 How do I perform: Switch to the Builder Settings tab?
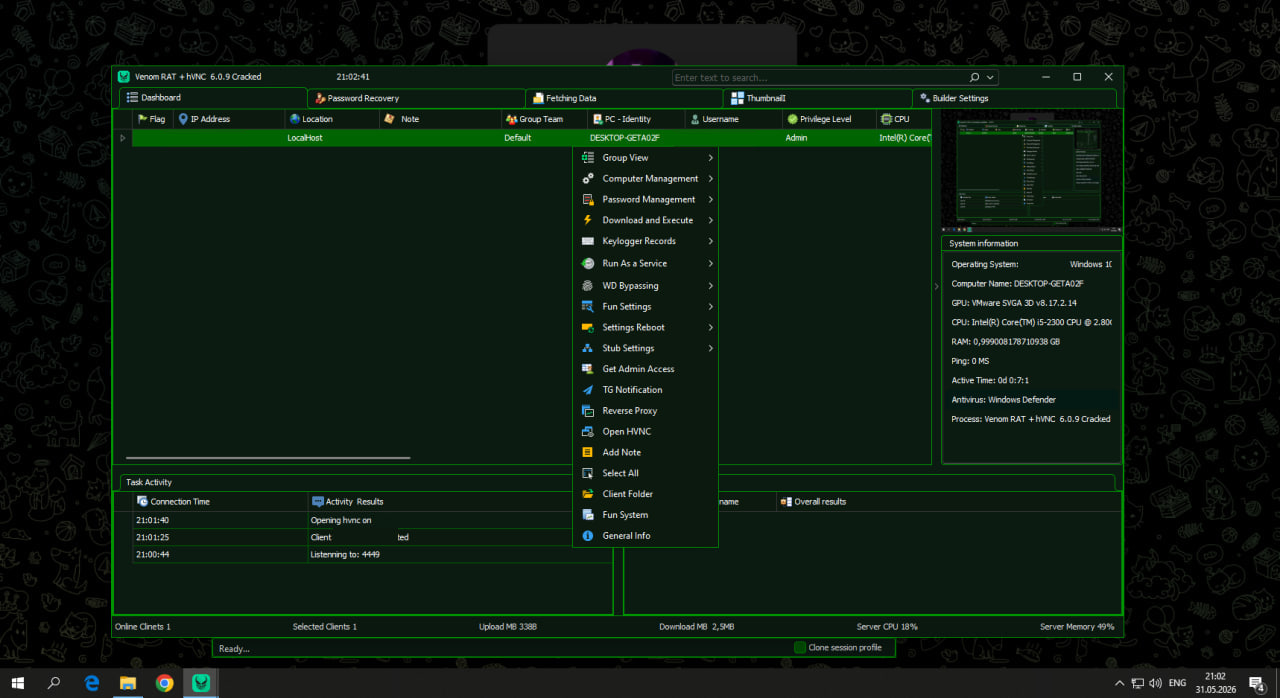(x=1014, y=98)
